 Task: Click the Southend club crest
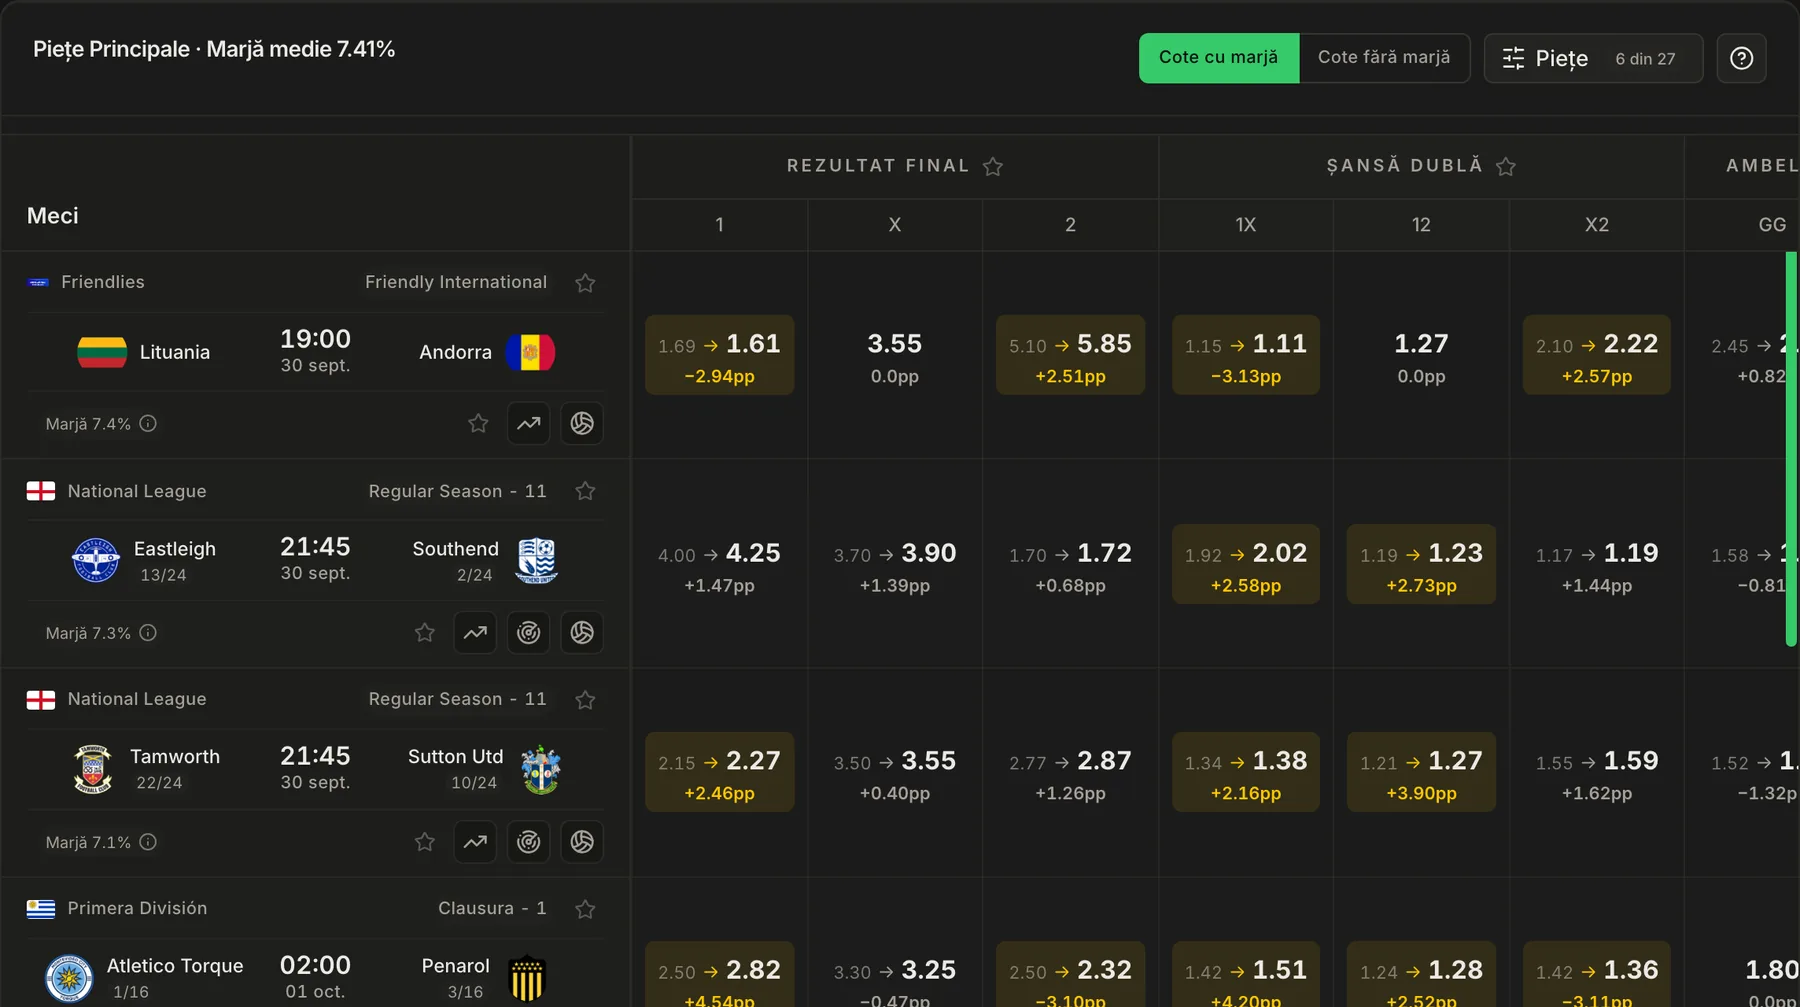coord(536,560)
